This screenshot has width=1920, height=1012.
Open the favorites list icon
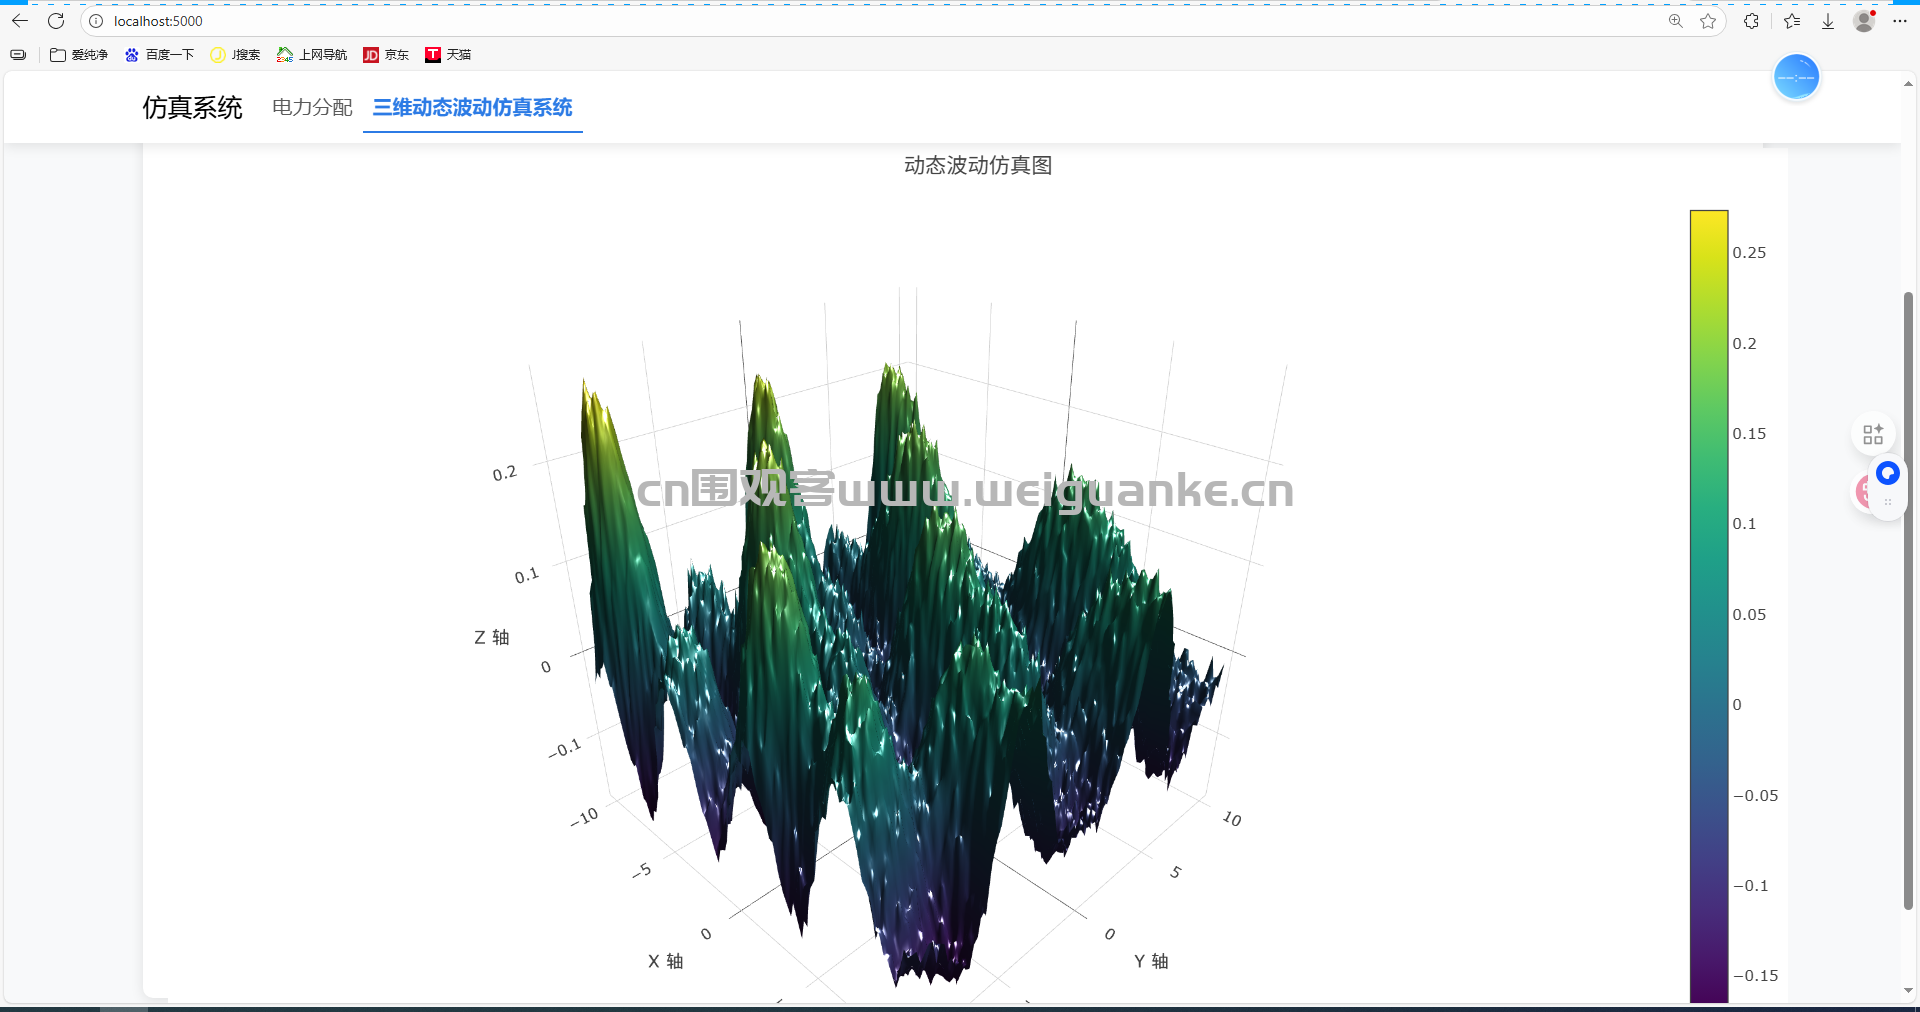click(1792, 21)
